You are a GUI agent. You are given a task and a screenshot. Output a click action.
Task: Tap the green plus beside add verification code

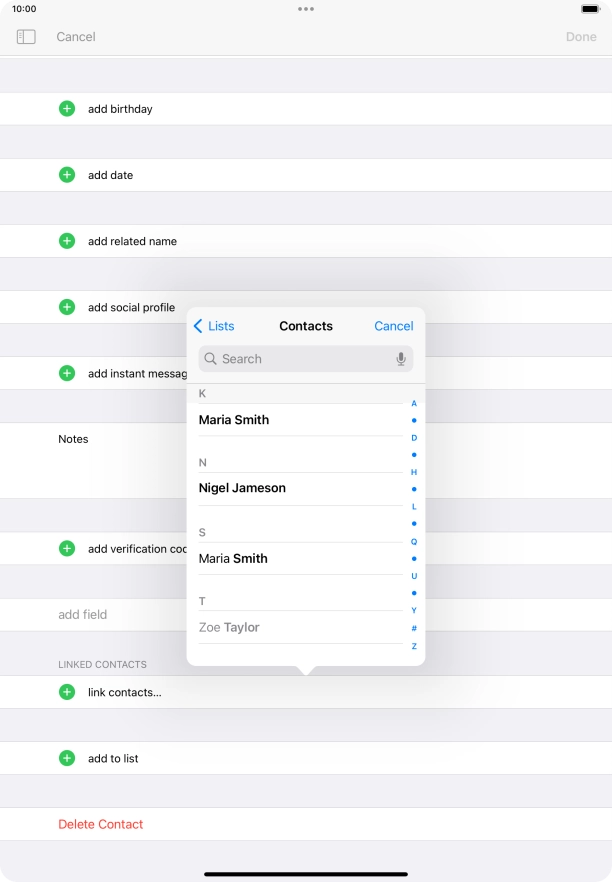click(x=67, y=548)
